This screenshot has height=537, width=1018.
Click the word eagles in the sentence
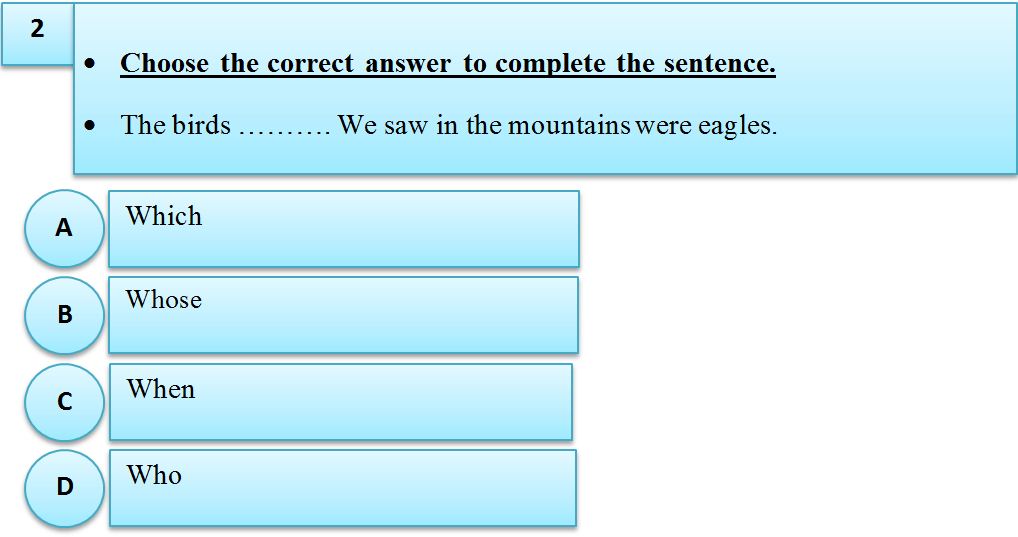click(737, 126)
